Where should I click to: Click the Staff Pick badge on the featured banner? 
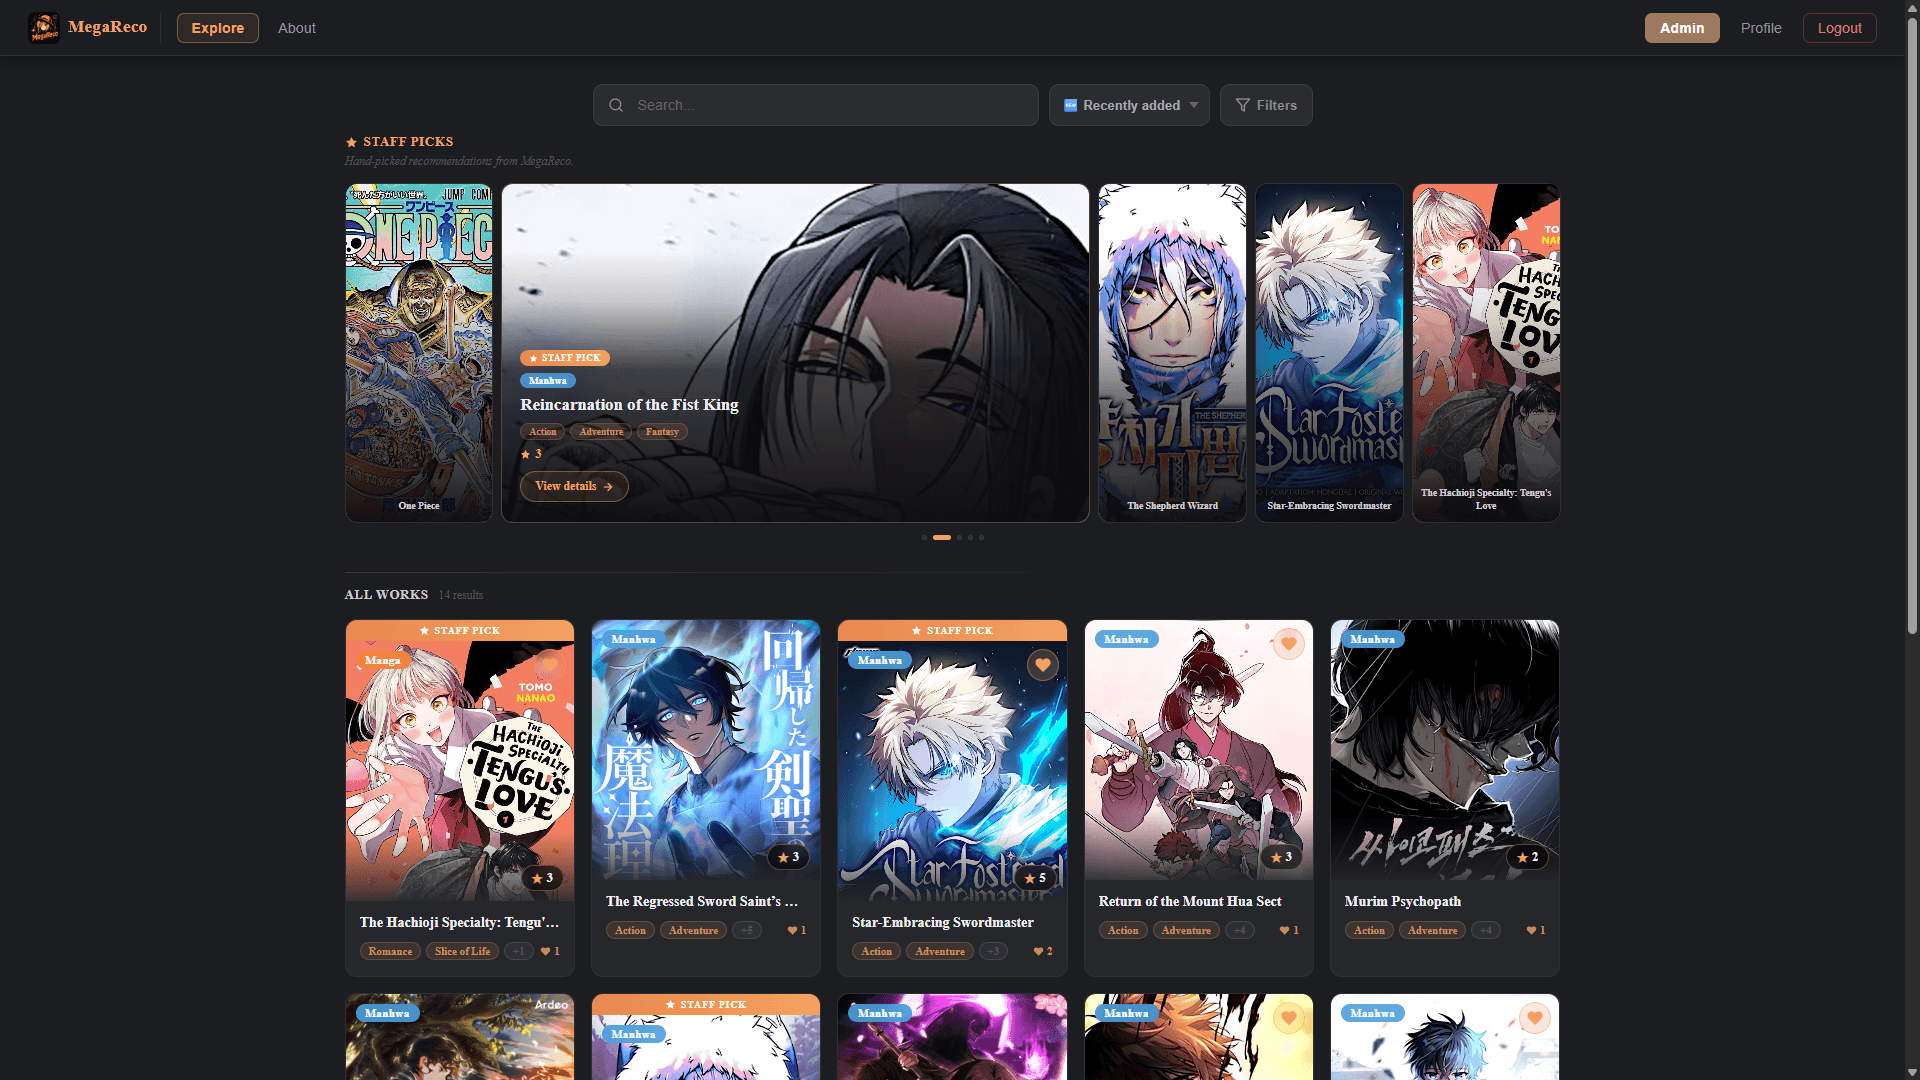pyautogui.click(x=565, y=358)
